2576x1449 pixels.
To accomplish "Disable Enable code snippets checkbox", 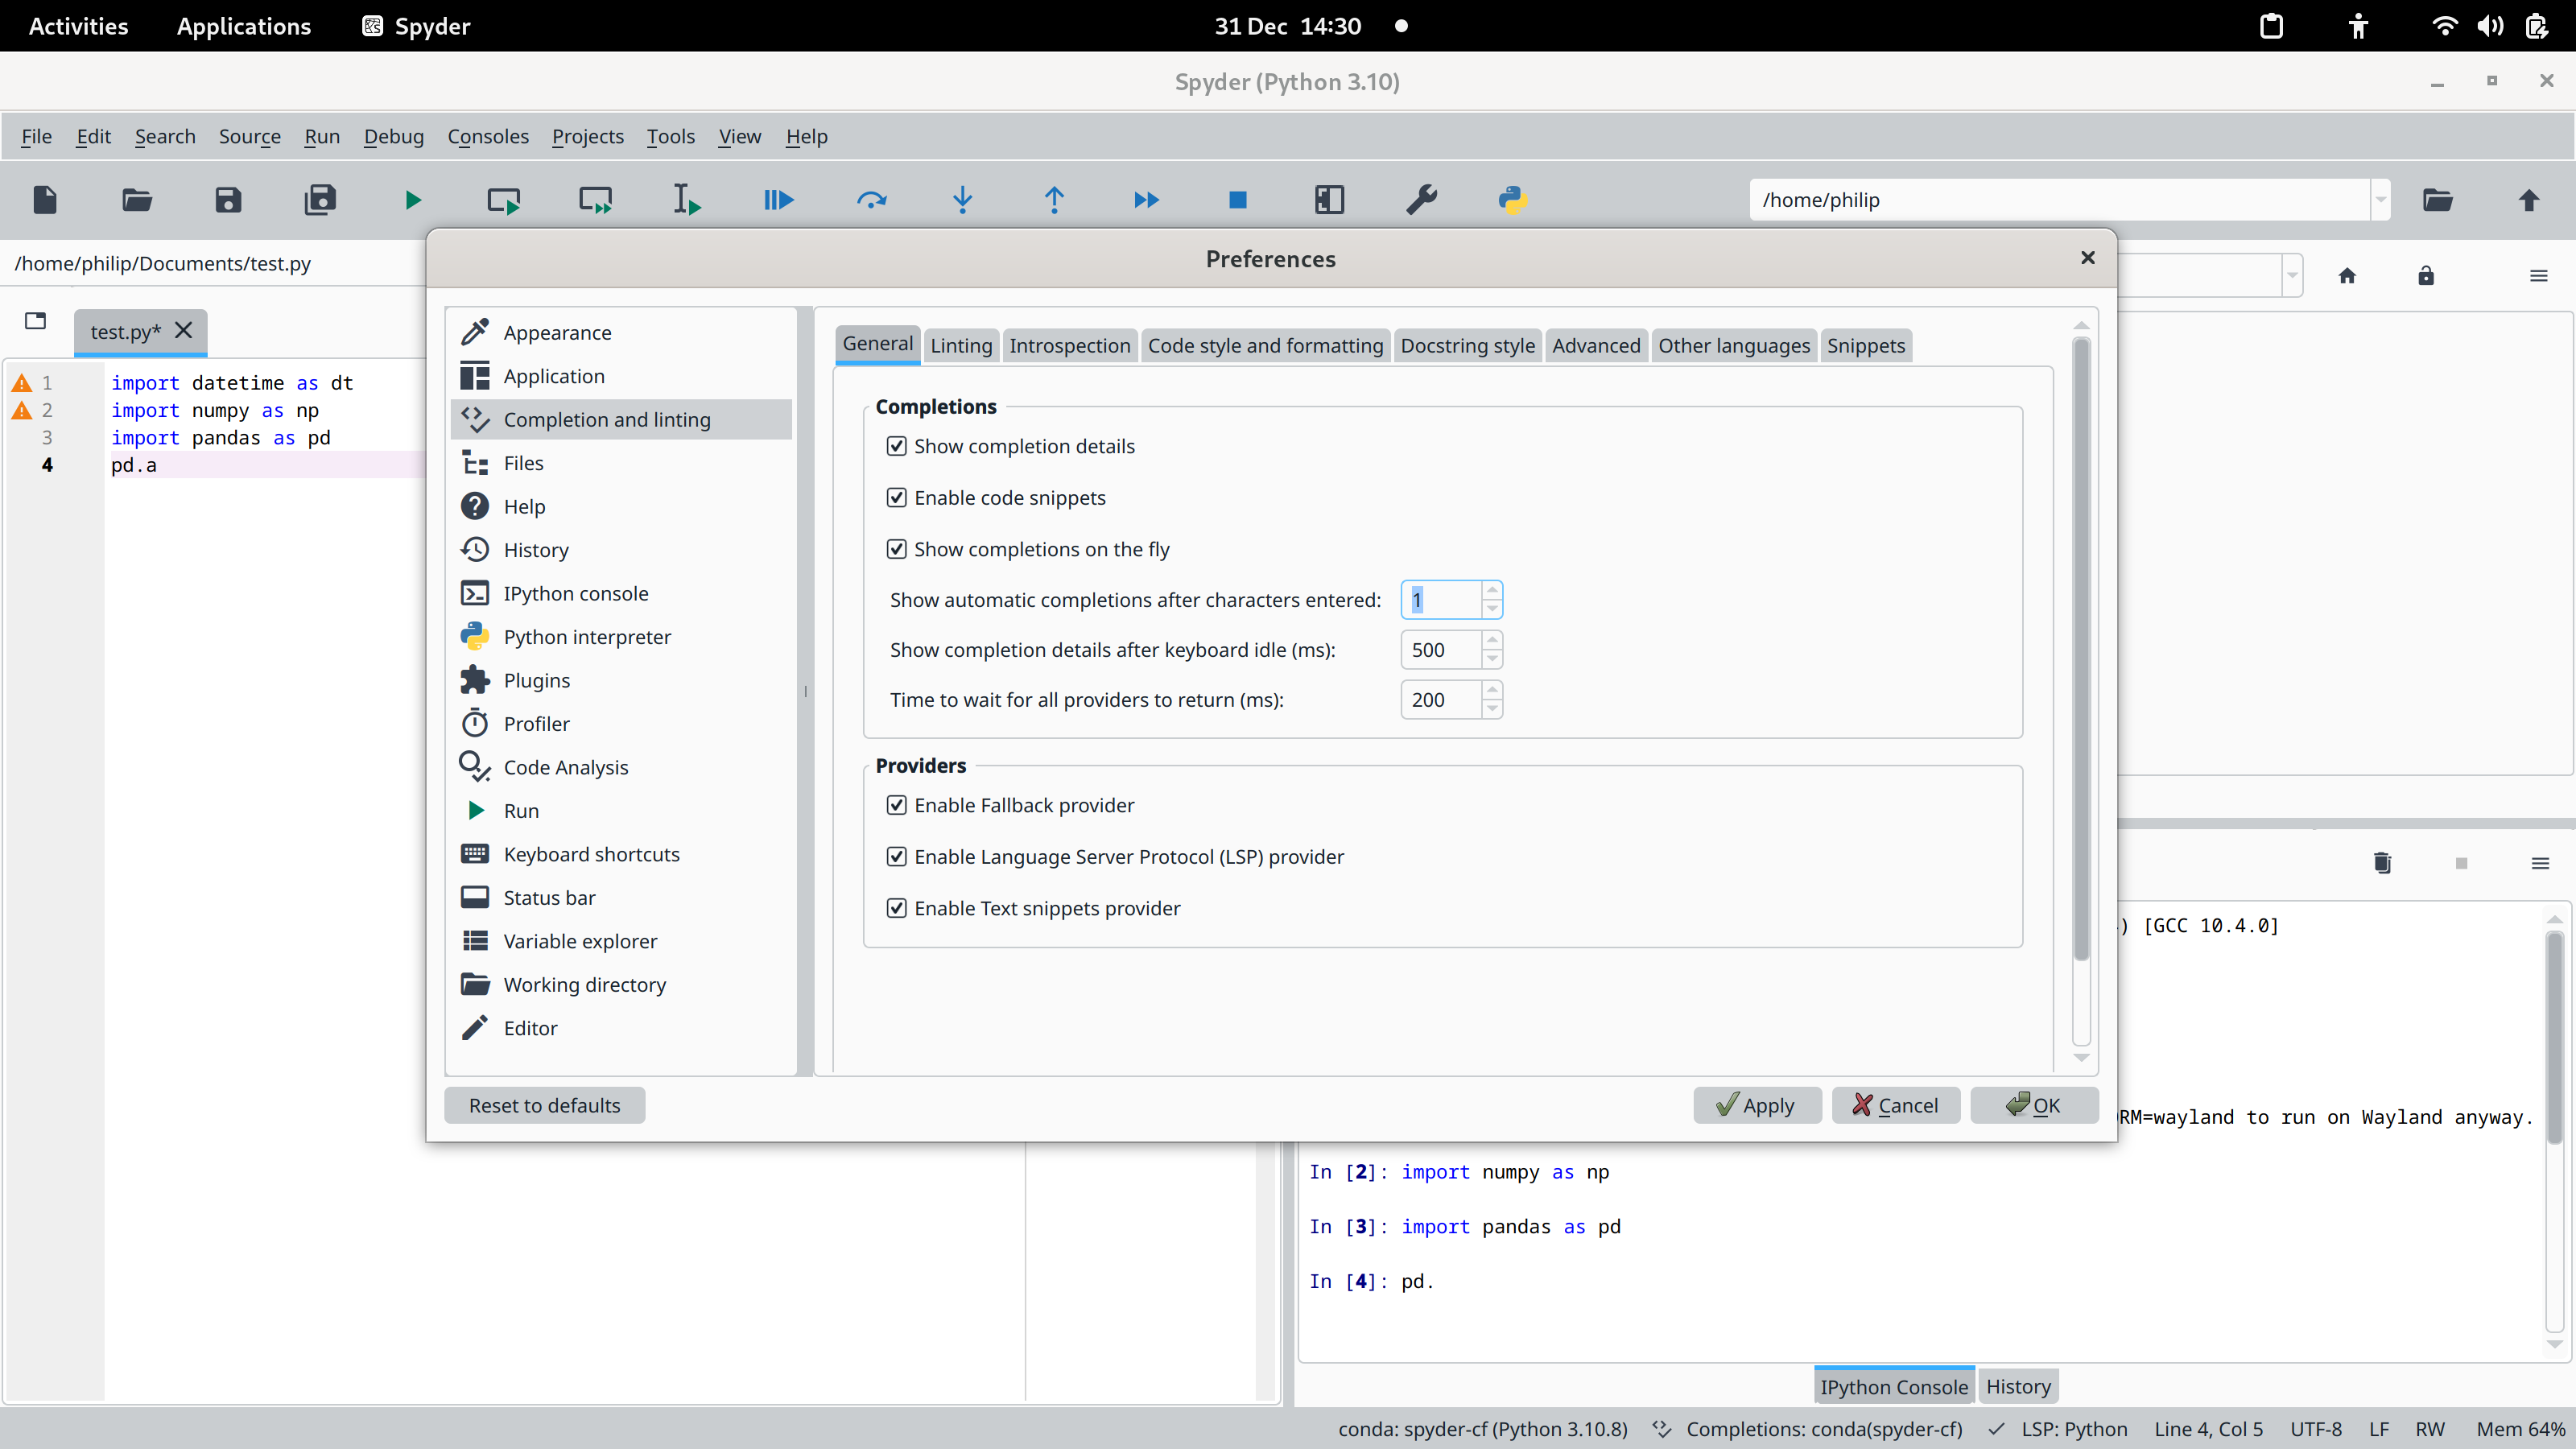I will click(896, 498).
